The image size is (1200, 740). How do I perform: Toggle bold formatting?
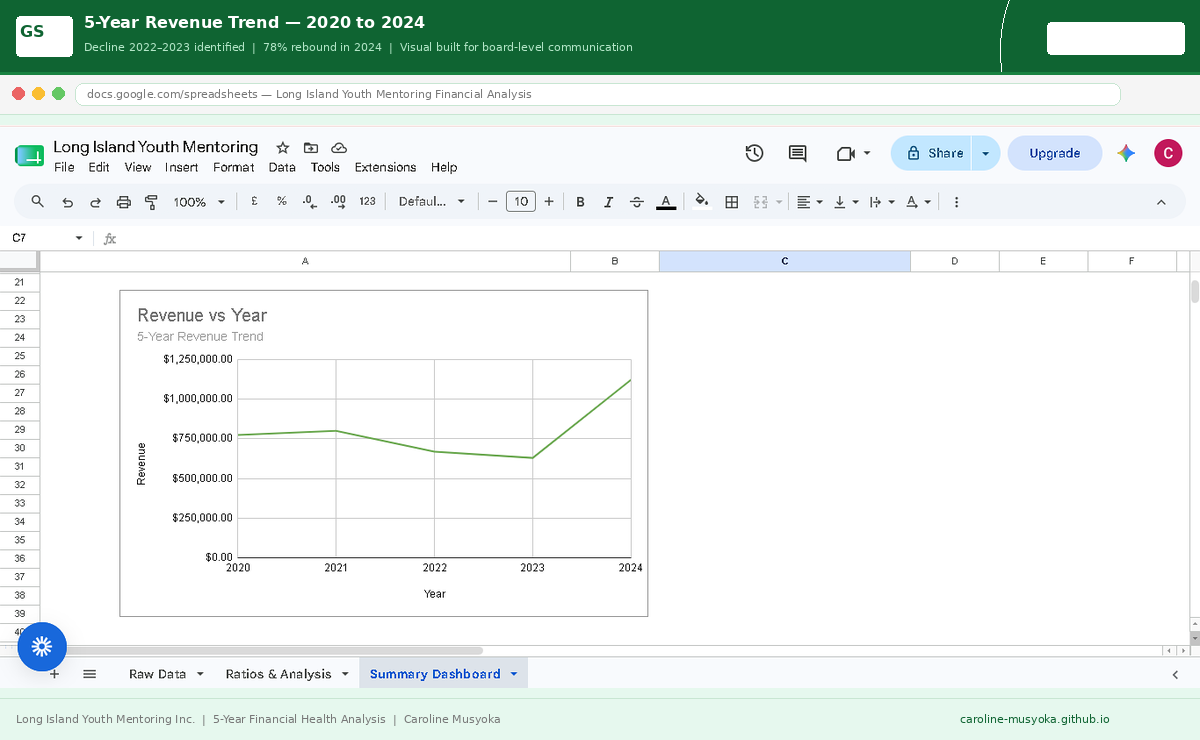point(580,202)
